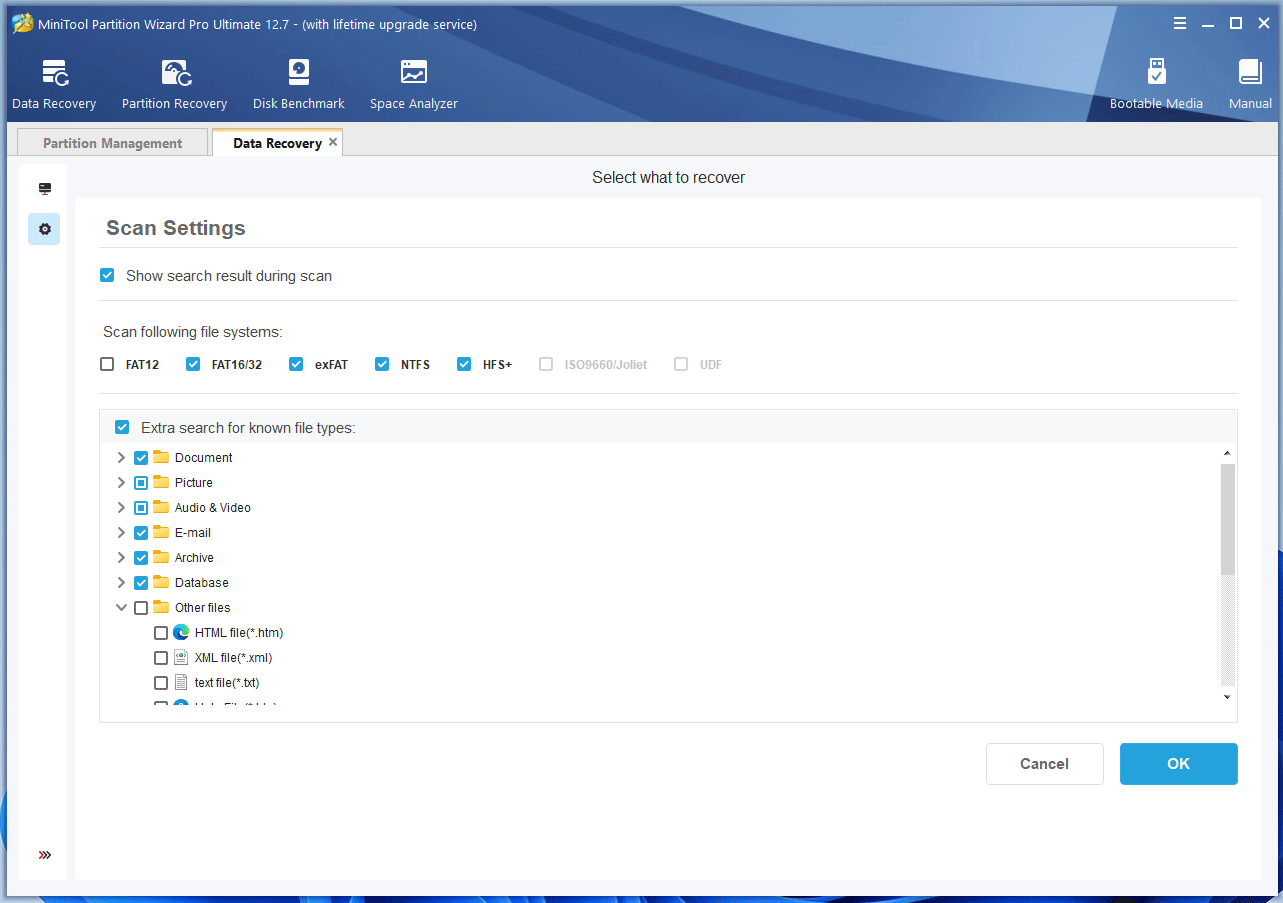Click the drive list sidebar icon
This screenshot has height=903, width=1283.
pos(45,189)
